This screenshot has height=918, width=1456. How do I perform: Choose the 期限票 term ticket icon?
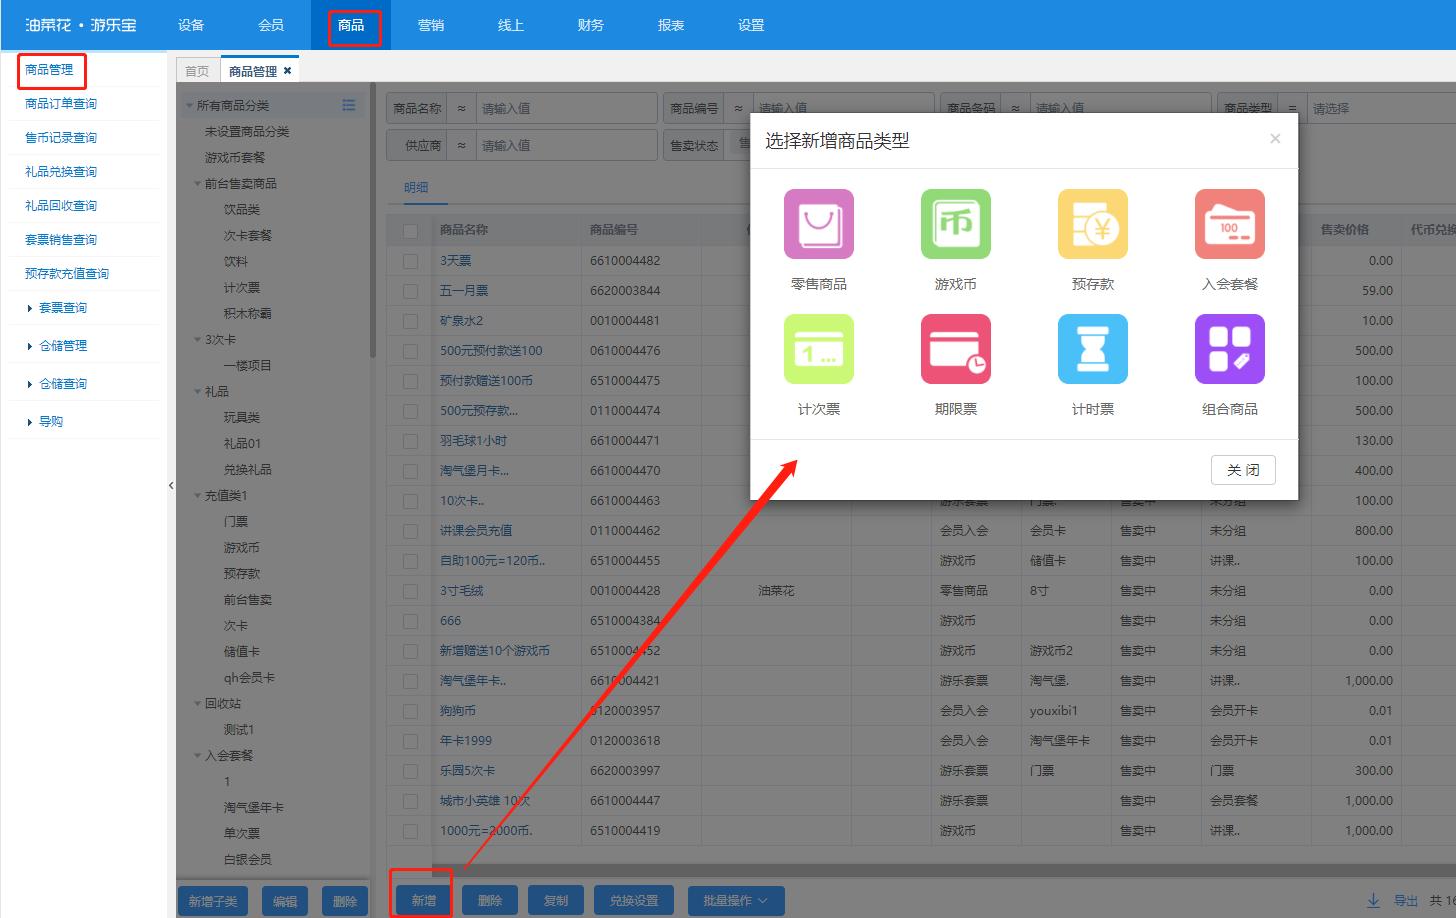click(956, 349)
